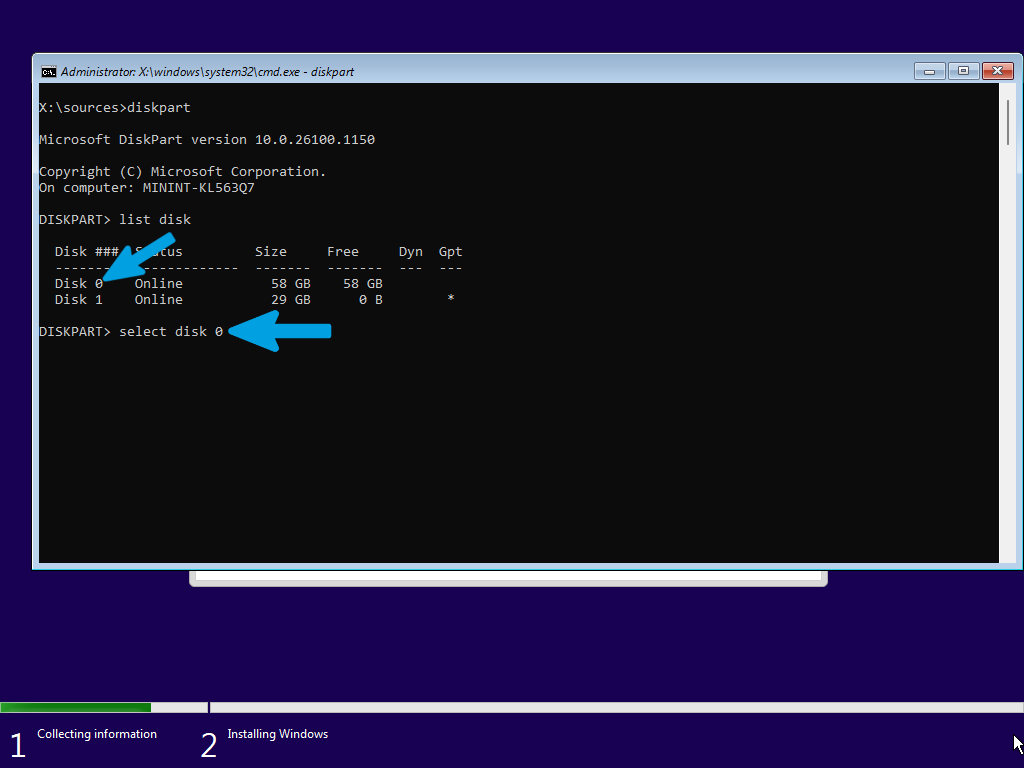The width and height of the screenshot is (1024, 768).
Task: Maximize the diskpart command window
Action: pos(963,71)
